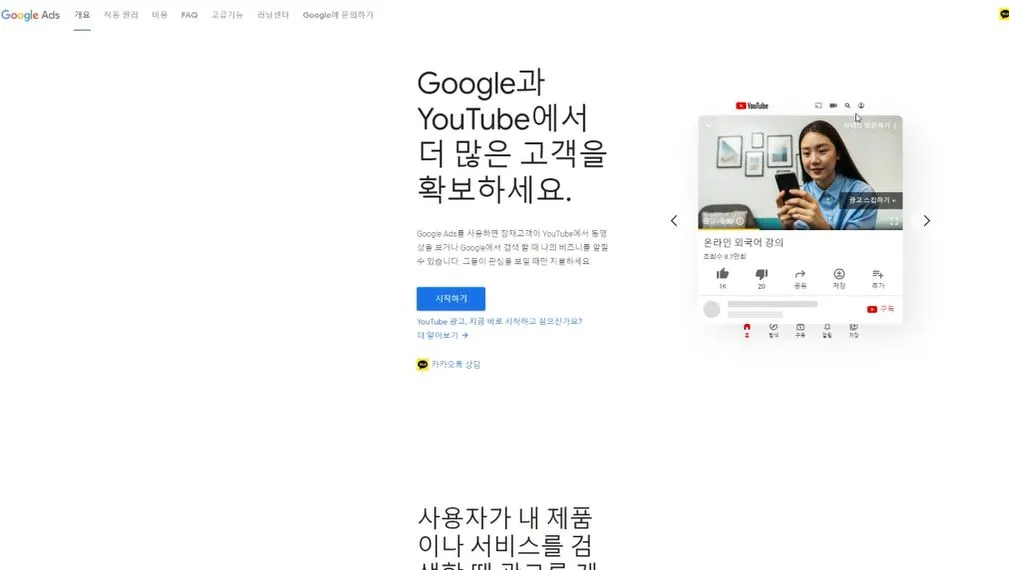The width and height of the screenshot is (1009, 570).
Task: Open the 고급기능 tab
Action: point(227,15)
